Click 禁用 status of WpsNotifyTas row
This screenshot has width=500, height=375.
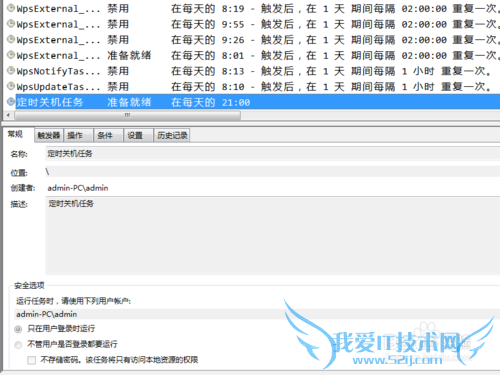[118, 71]
